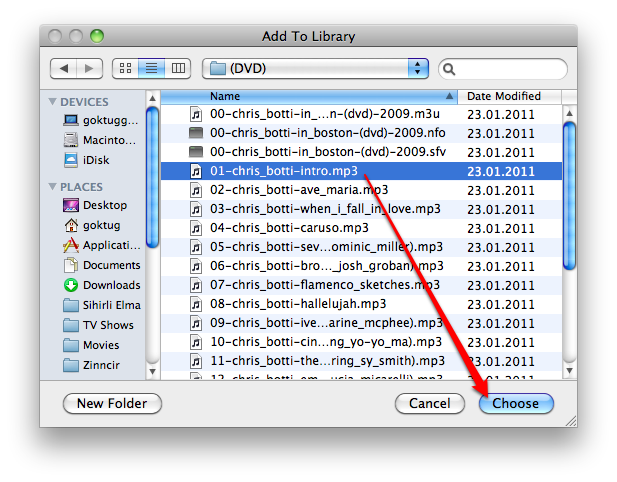Click the search field
This screenshot has width=617, height=482.
pos(505,68)
